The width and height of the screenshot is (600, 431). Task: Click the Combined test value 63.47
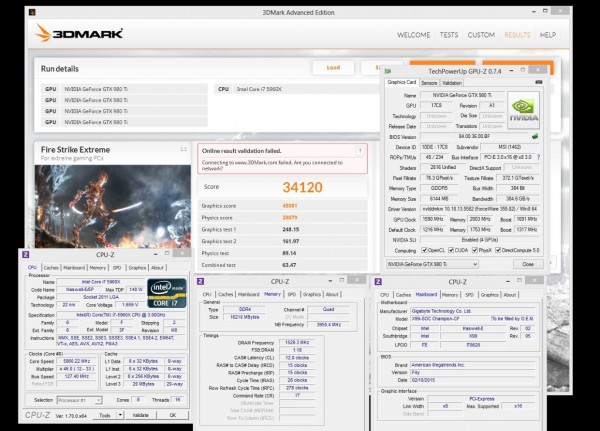289,265
